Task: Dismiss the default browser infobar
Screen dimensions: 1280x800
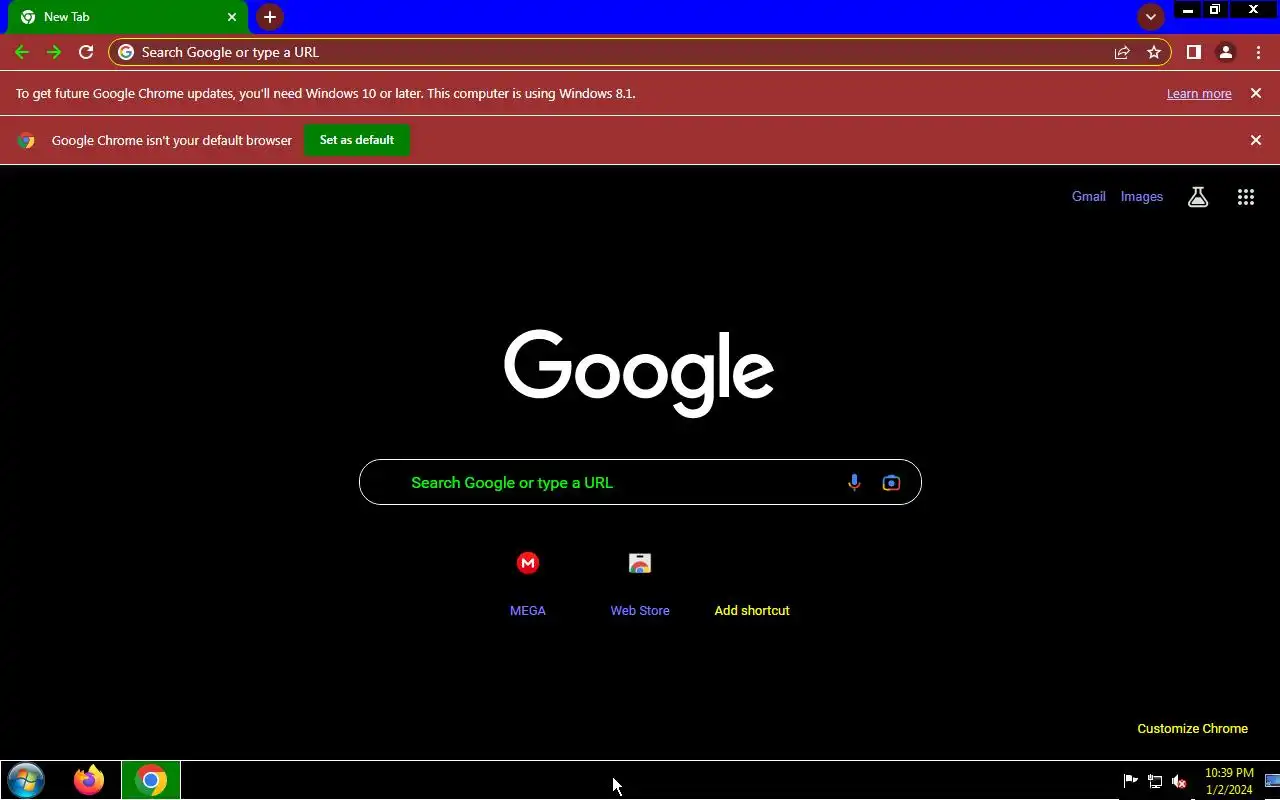Action: click(x=1256, y=140)
